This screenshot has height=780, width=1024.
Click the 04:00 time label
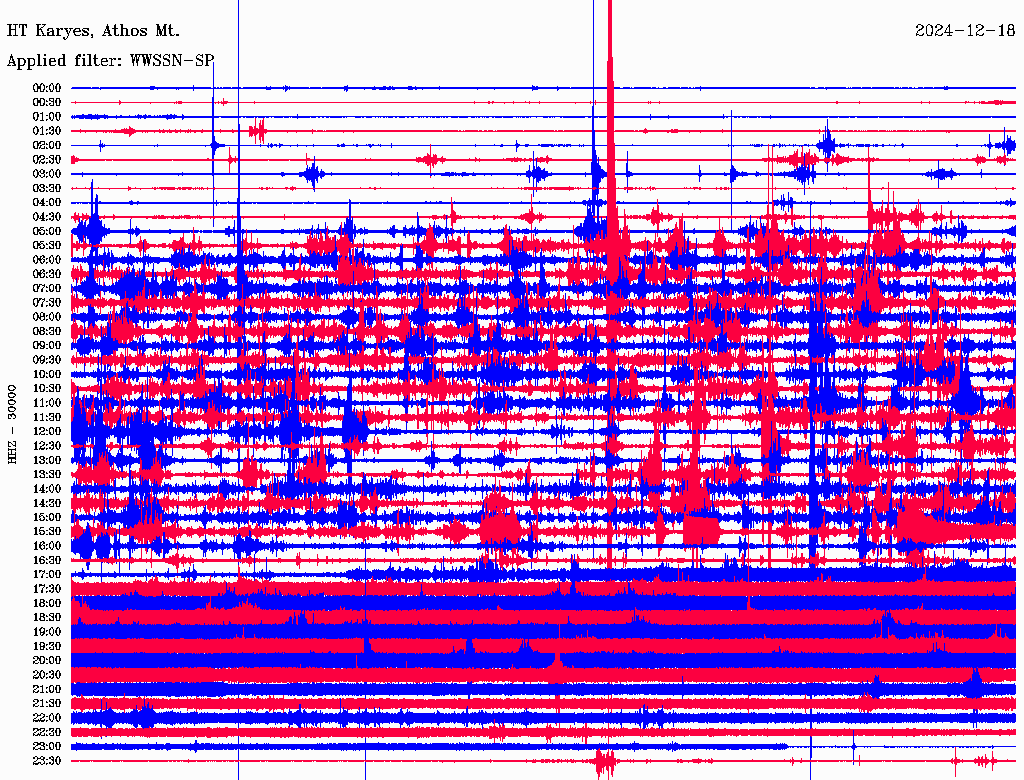coord(47,203)
